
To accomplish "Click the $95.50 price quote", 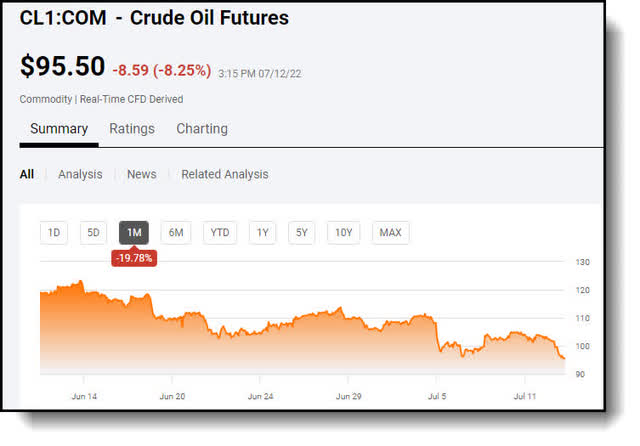I will [62, 67].
